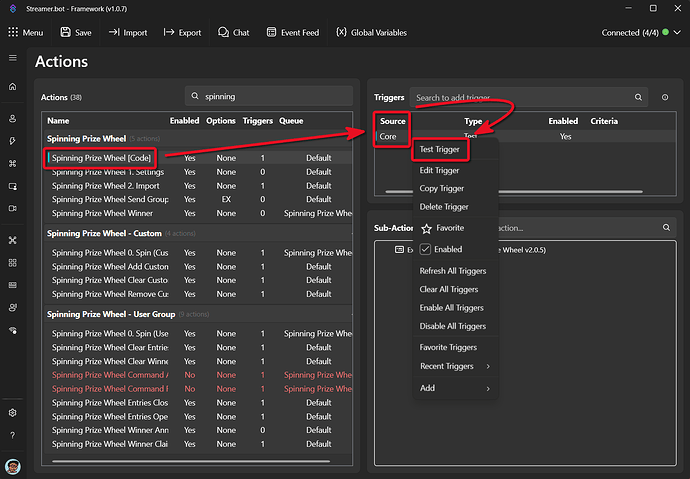
Task: Open the lightning bolt Actions sidebar icon
Action: click(x=13, y=141)
